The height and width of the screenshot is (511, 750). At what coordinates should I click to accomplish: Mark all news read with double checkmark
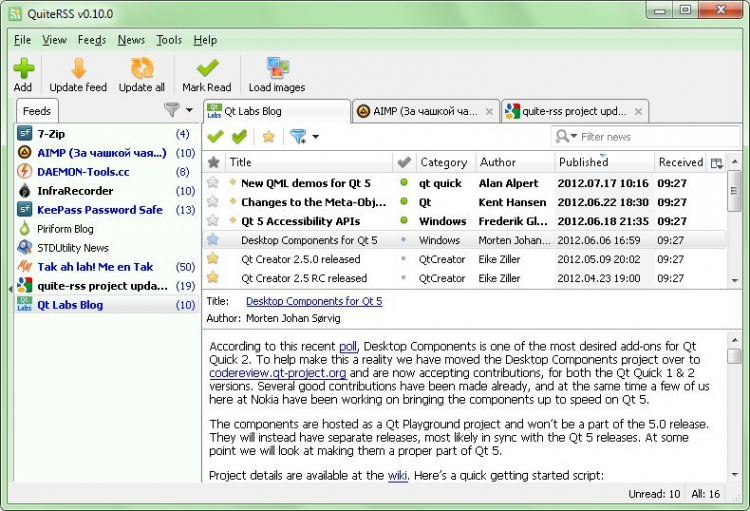click(239, 137)
